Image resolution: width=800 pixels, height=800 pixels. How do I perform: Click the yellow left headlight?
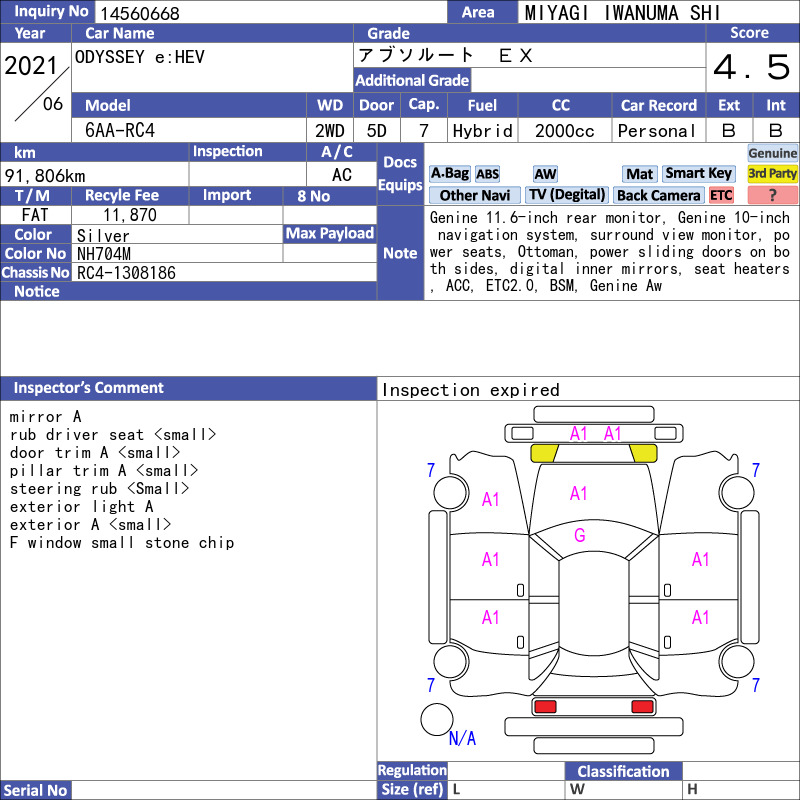point(544,453)
